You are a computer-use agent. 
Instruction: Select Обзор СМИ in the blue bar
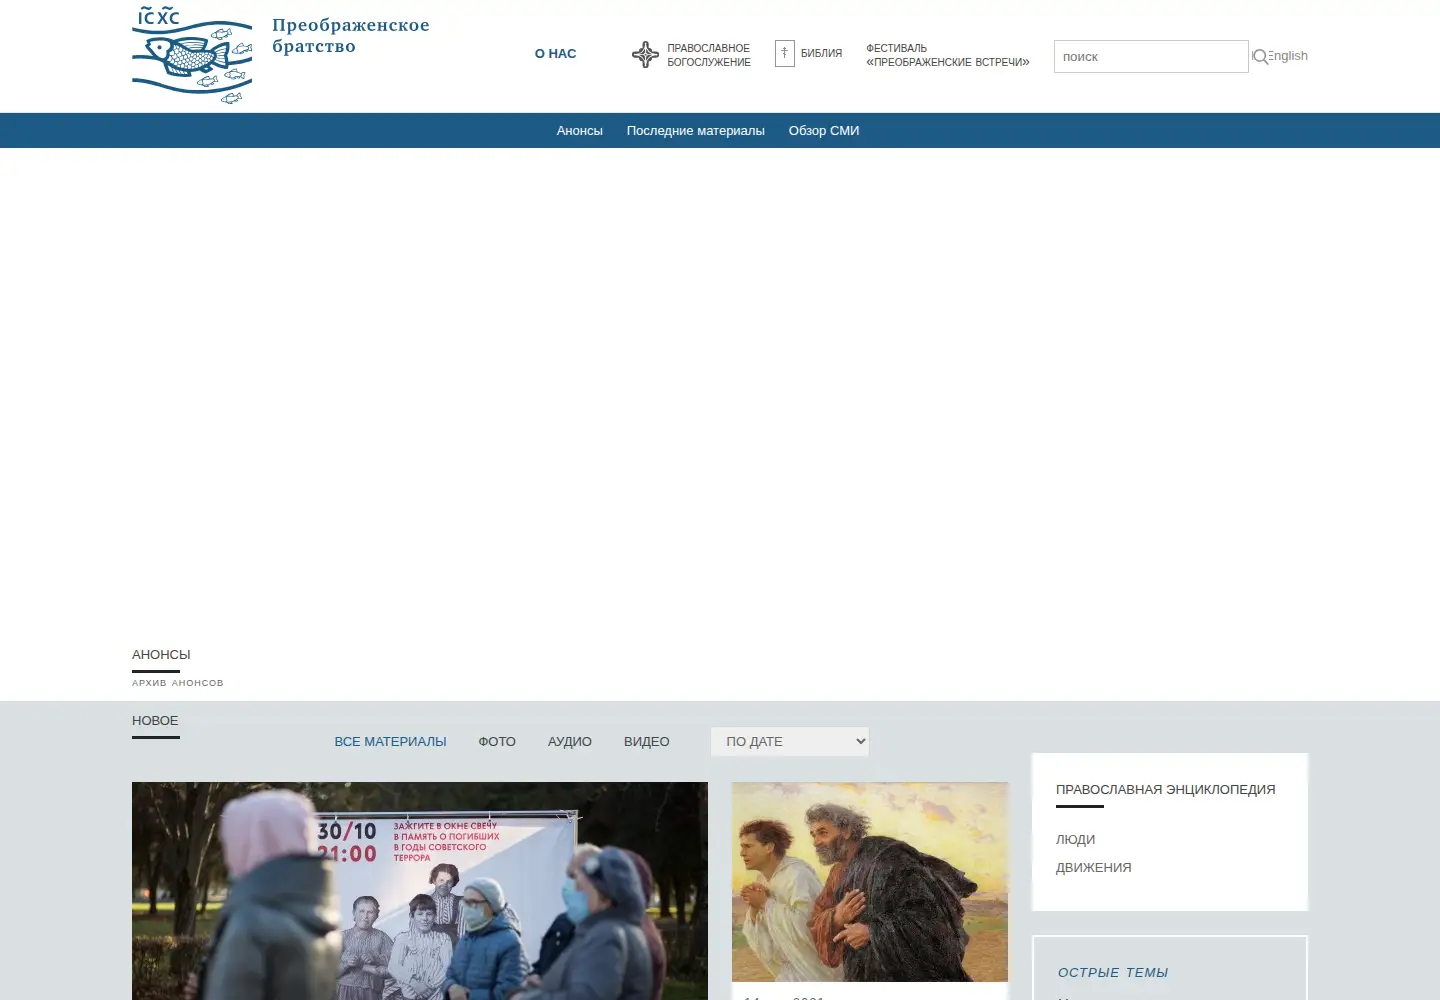[x=824, y=131]
